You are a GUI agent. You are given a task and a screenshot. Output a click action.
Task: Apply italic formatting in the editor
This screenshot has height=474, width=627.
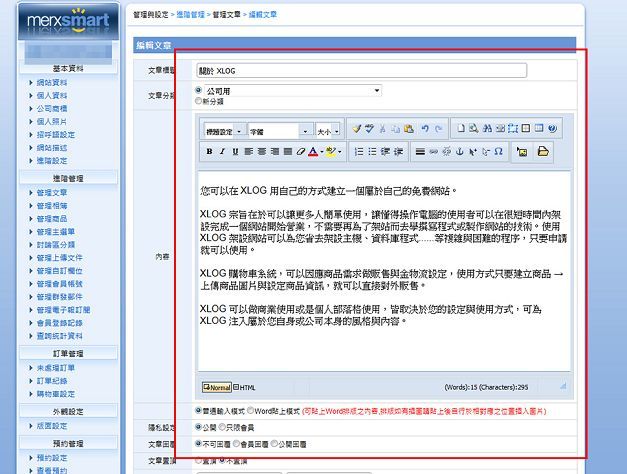tap(222, 152)
